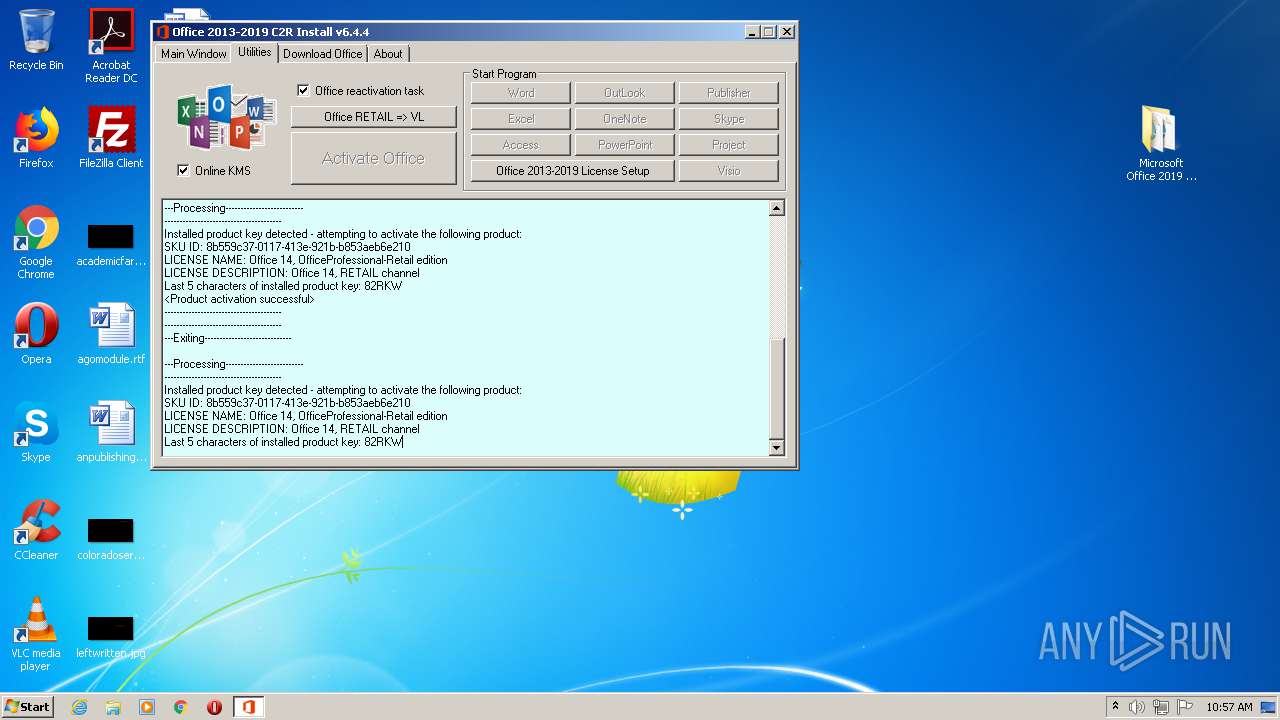
Task: Click the installer window title bar icon
Action: 163,32
